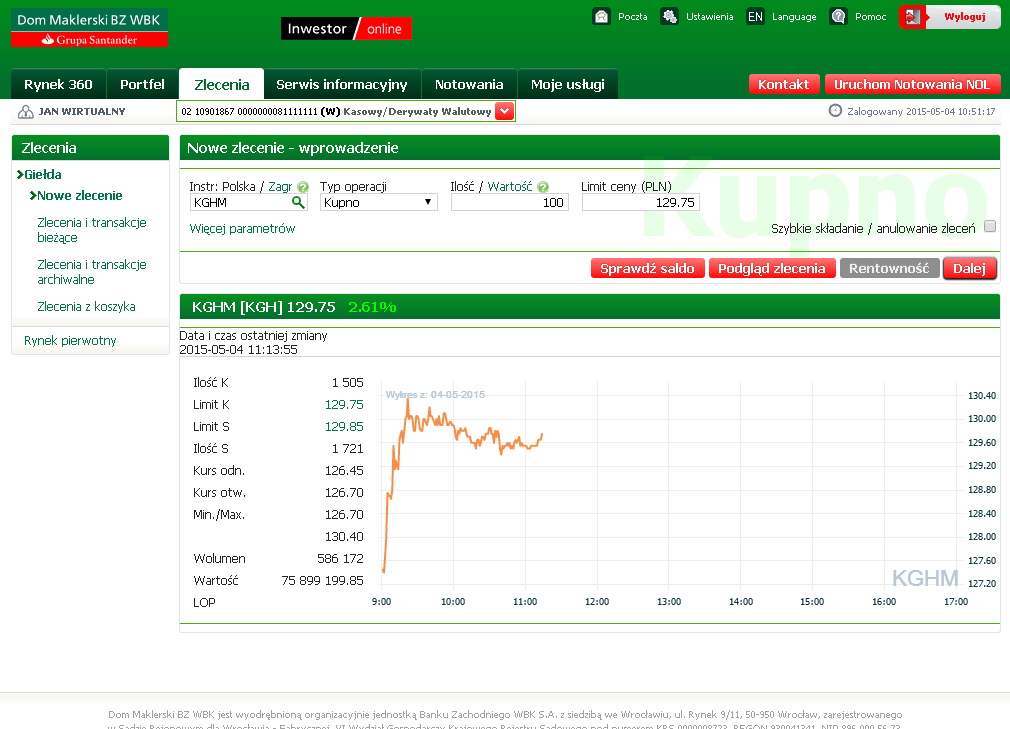This screenshot has height=729, width=1010.
Task: Click the Wartość link
Action: 510,187
